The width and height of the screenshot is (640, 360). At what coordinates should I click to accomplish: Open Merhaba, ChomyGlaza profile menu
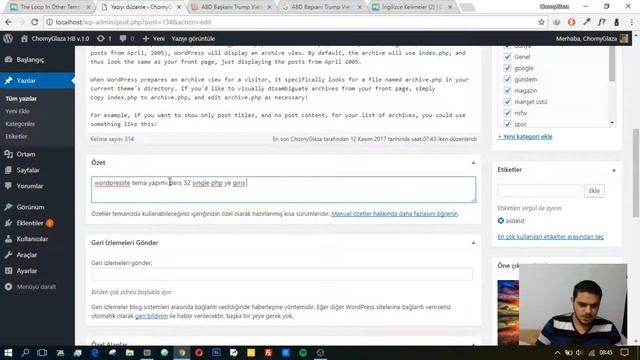tap(591, 39)
